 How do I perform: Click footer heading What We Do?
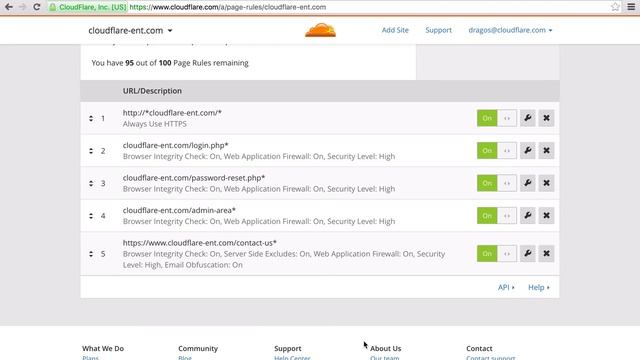click(103, 349)
